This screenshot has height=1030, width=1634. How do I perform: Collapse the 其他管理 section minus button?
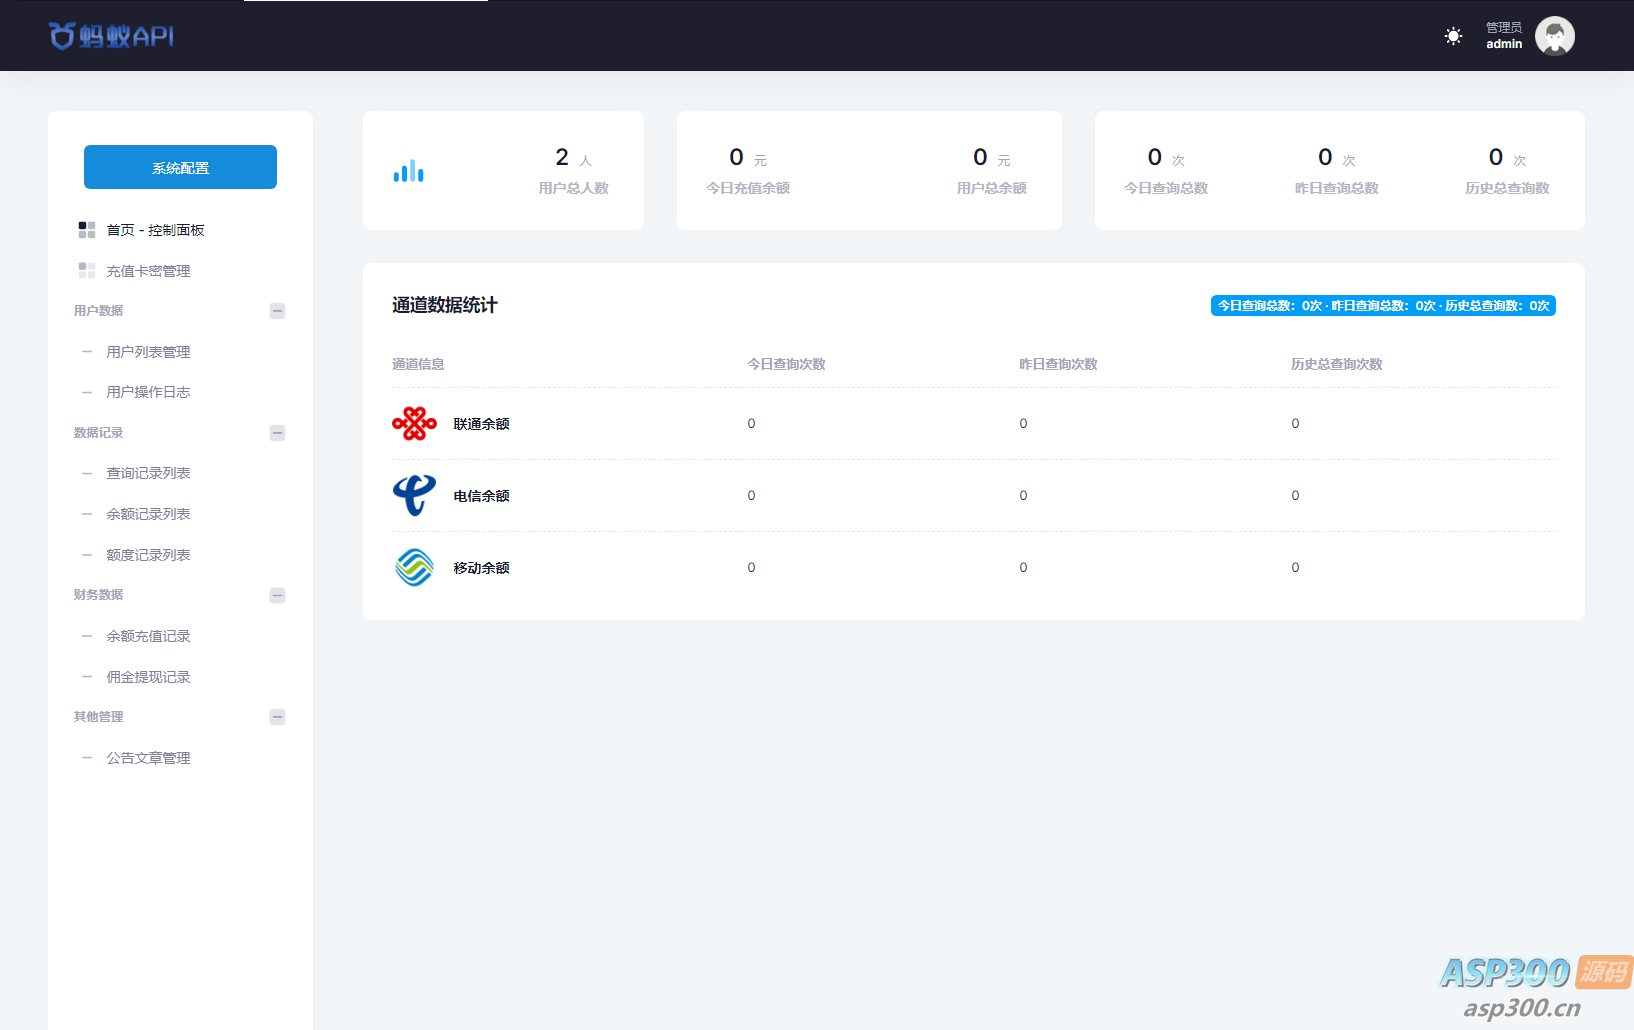[278, 717]
